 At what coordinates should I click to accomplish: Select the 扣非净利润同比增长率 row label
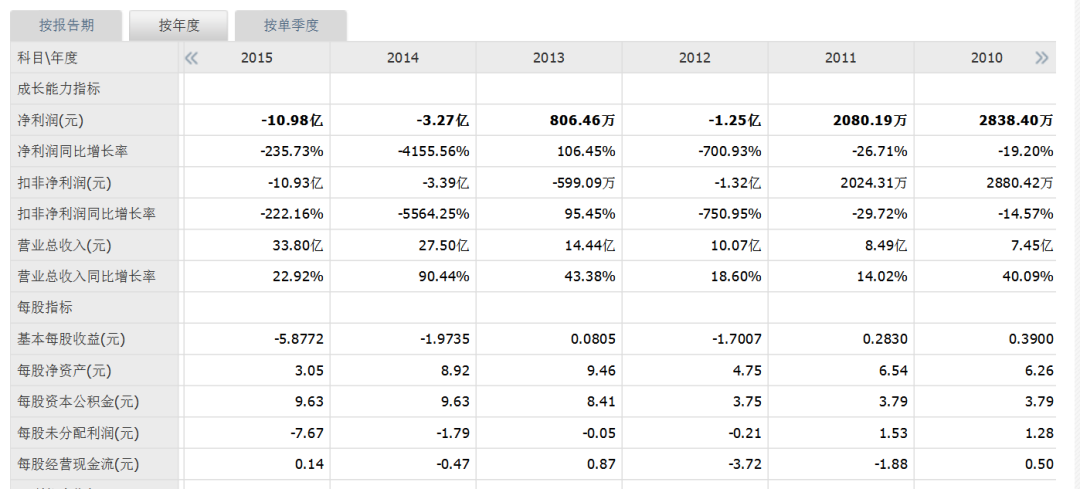pyautogui.click(x=86, y=214)
